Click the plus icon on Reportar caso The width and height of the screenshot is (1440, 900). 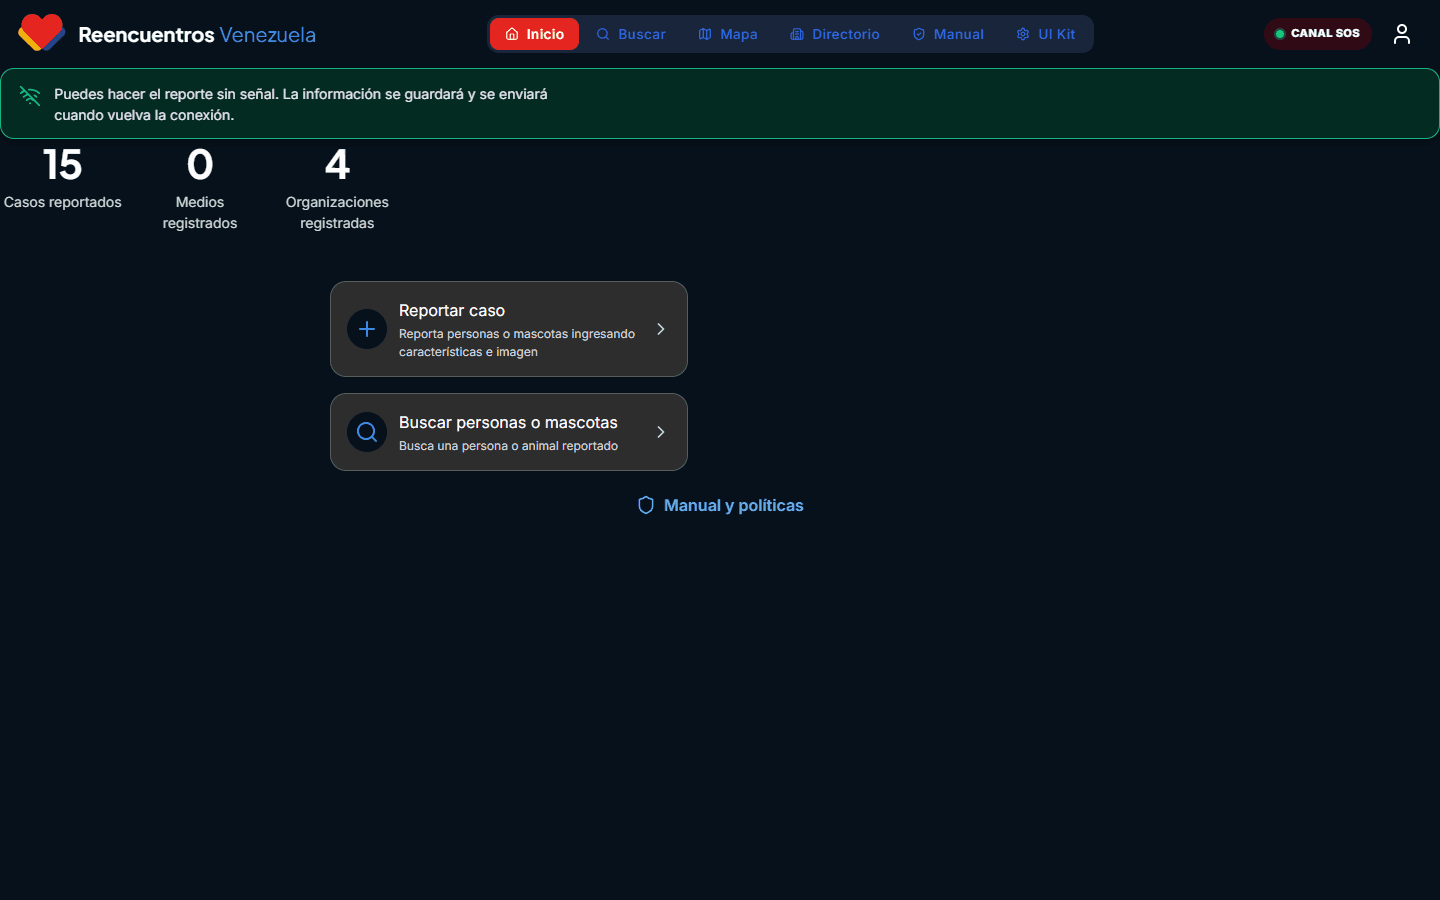click(367, 329)
